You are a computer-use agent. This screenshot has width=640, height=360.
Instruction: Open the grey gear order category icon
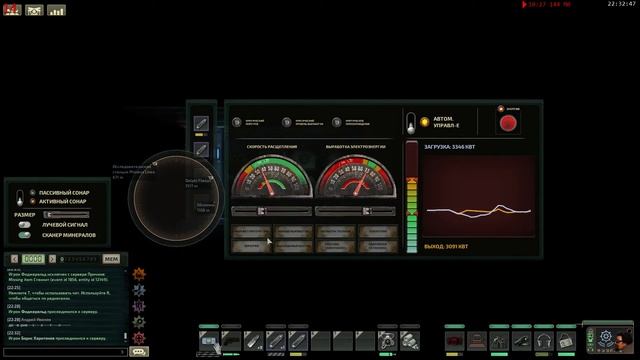coord(139,322)
